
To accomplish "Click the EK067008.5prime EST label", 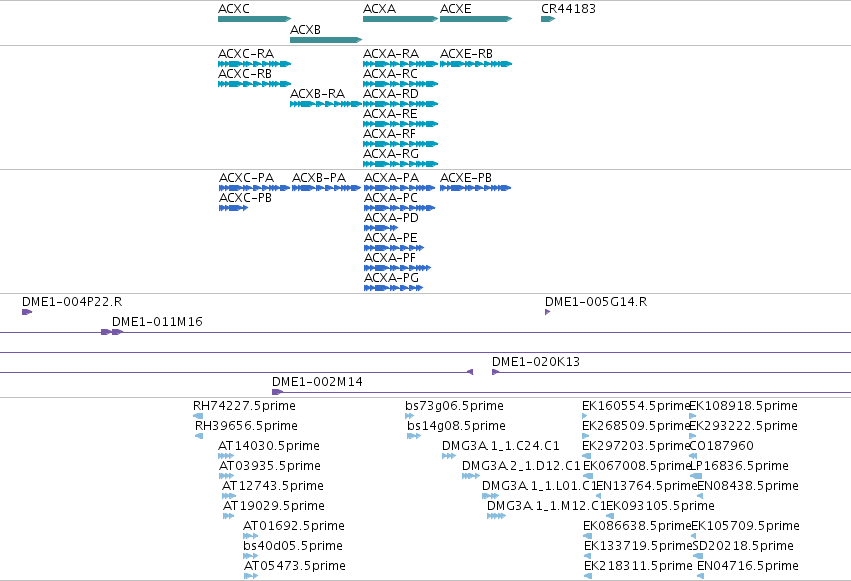I will pos(637,467).
